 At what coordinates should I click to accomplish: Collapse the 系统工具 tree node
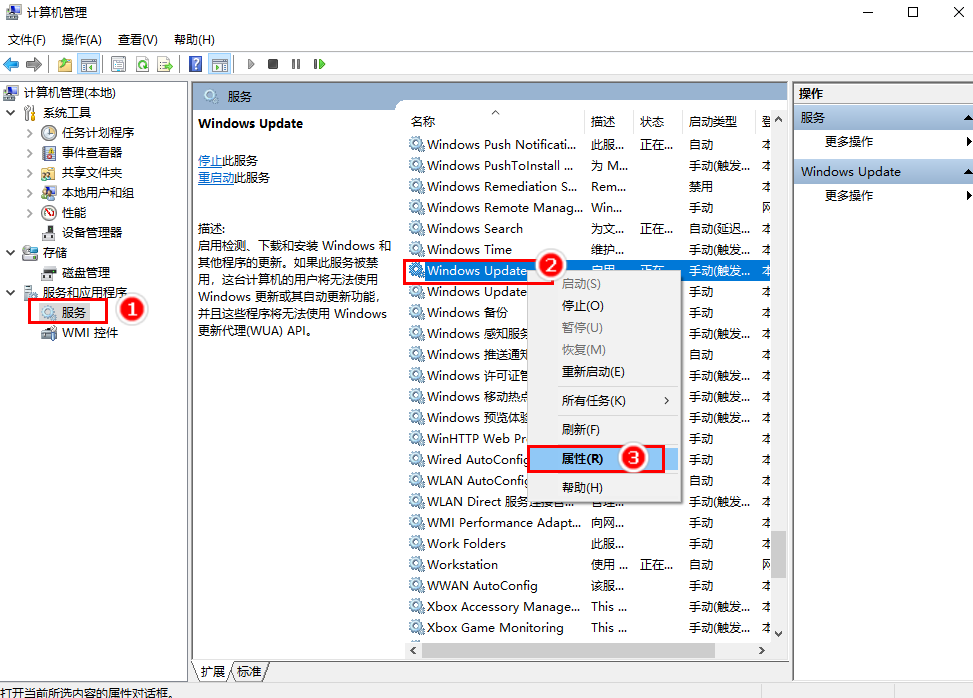pyautogui.click(x=8, y=112)
